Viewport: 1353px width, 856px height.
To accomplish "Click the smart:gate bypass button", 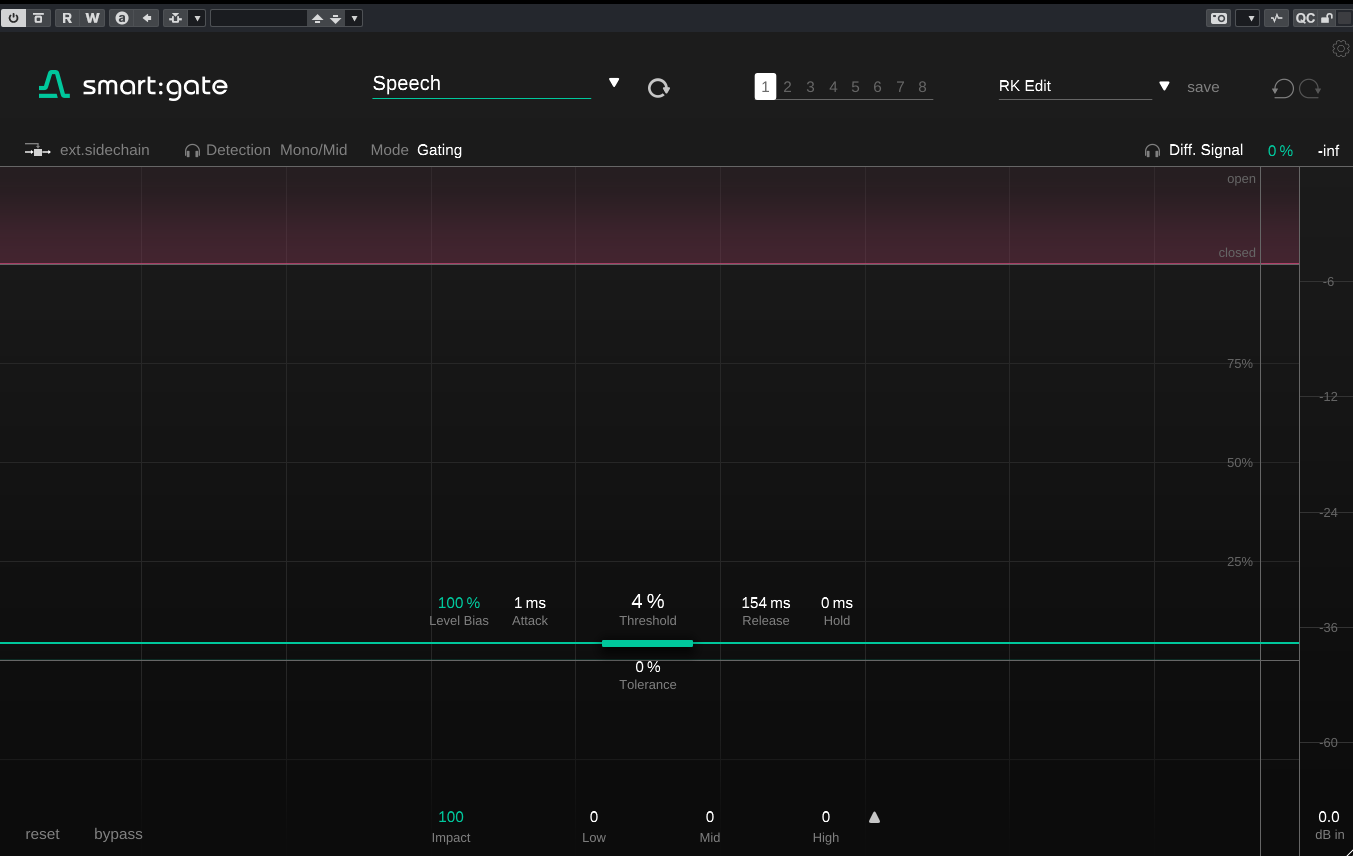I will pyautogui.click(x=118, y=834).
